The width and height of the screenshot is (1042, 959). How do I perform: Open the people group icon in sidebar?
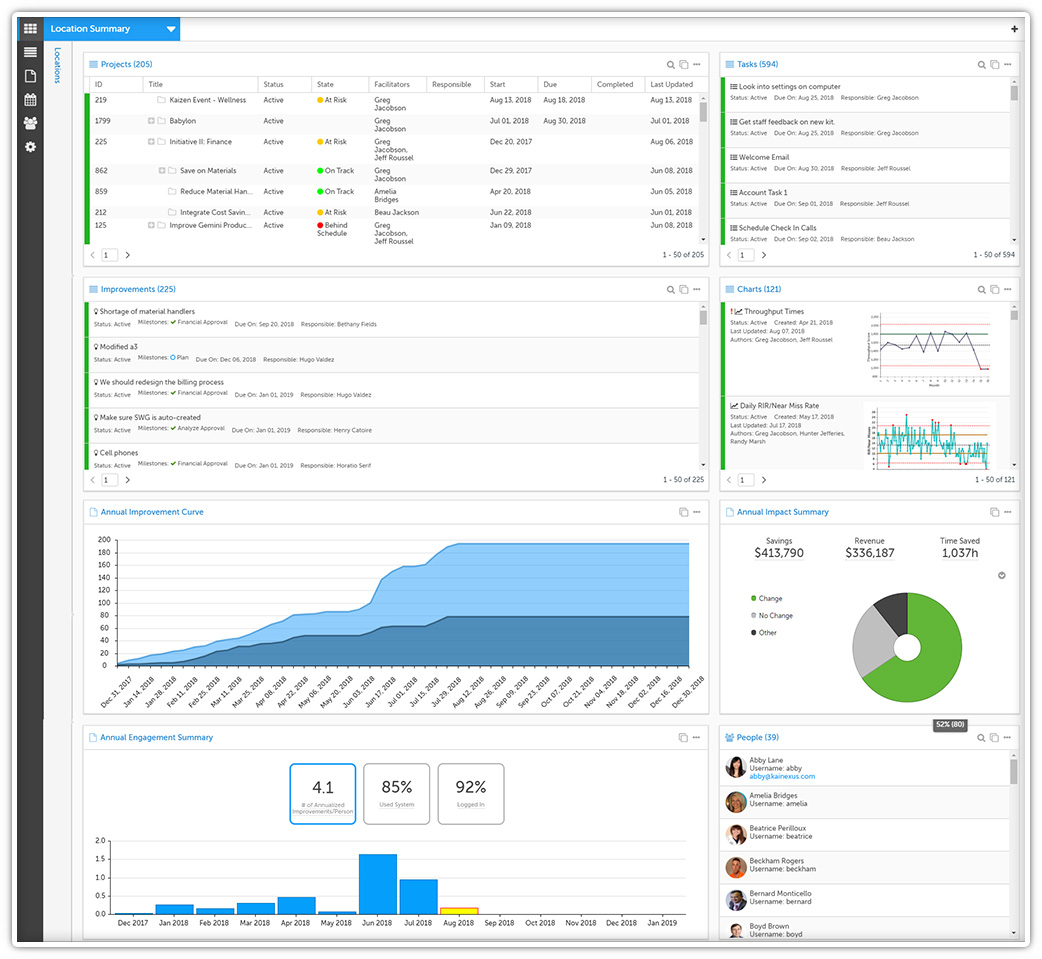point(30,123)
